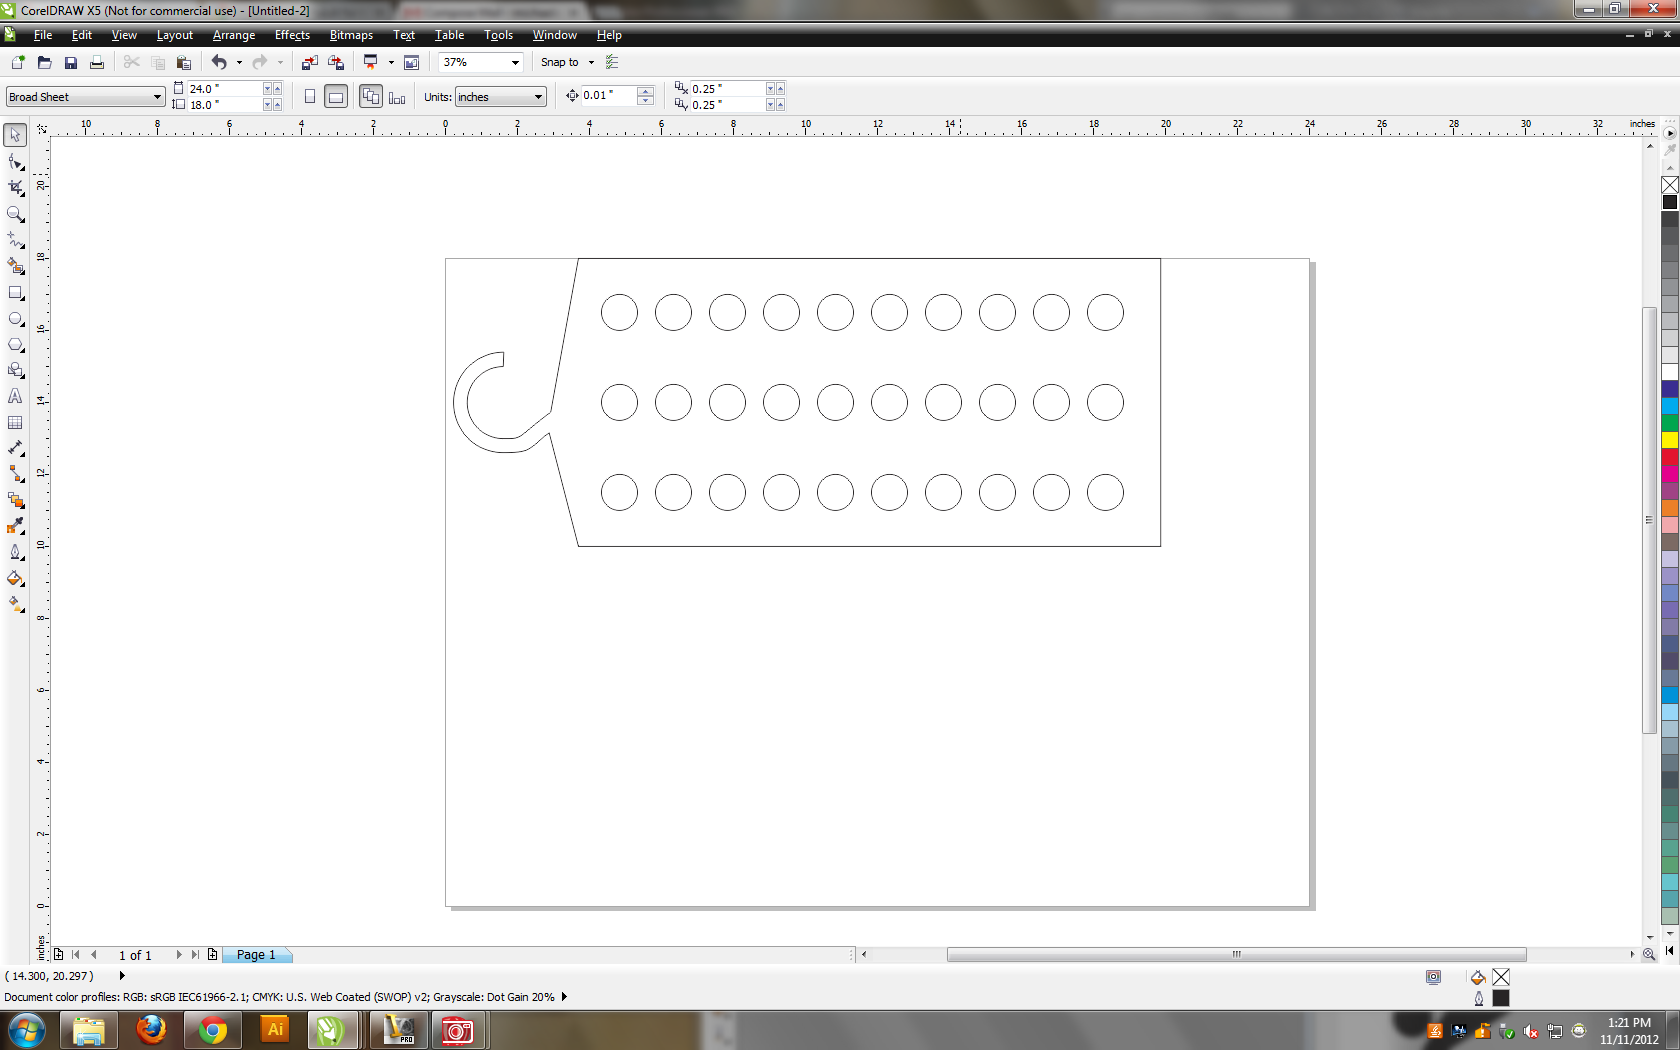This screenshot has height=1050, width=1680.
Task: Print the document
Action: (x=97, y=62)
